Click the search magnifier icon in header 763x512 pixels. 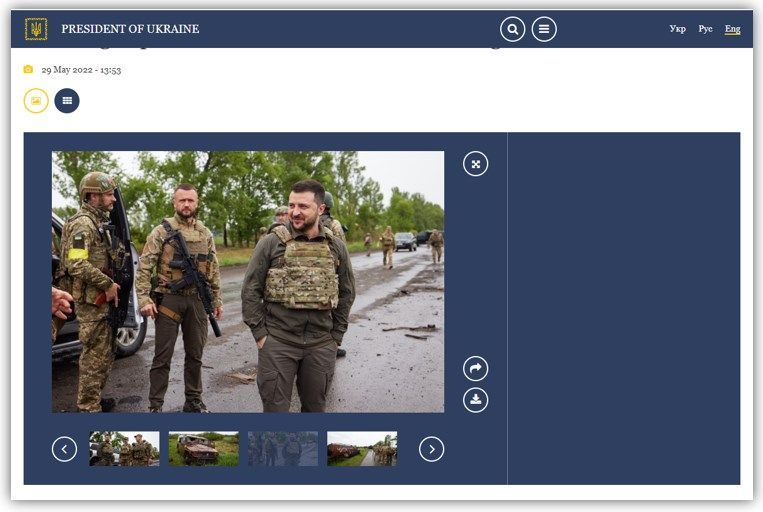pos(512,29)
